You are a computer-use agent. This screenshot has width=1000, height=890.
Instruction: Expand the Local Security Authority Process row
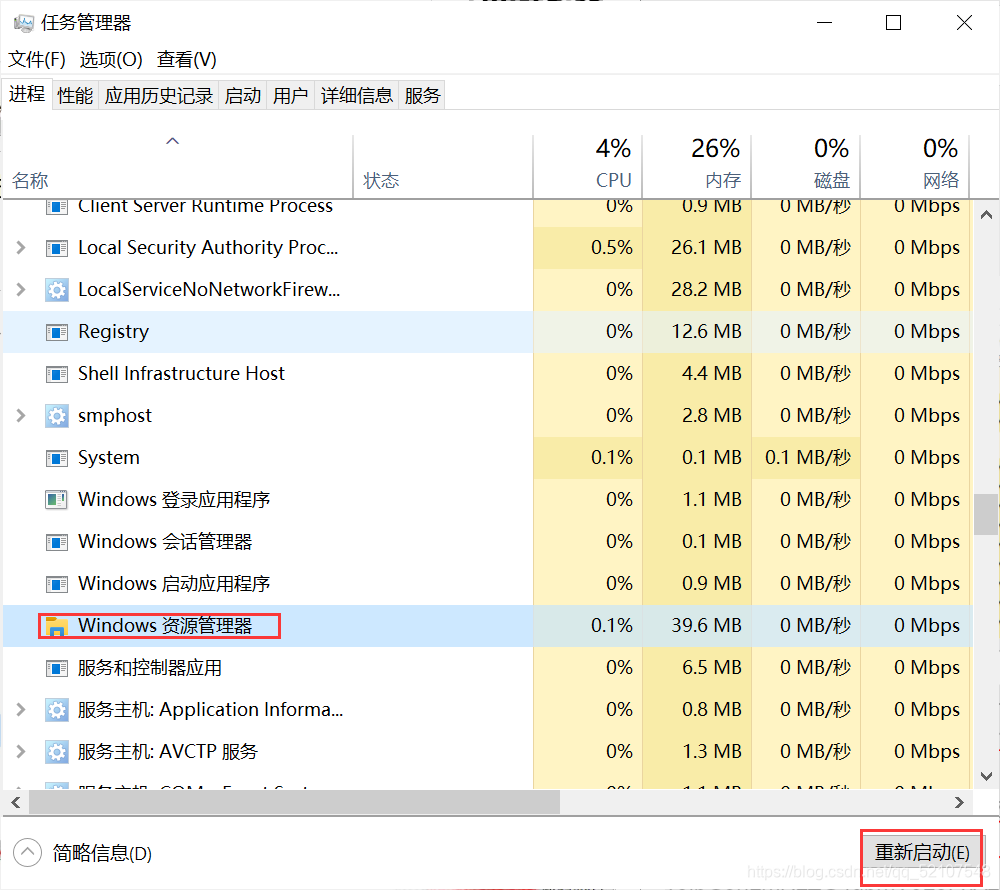(20, 247)
